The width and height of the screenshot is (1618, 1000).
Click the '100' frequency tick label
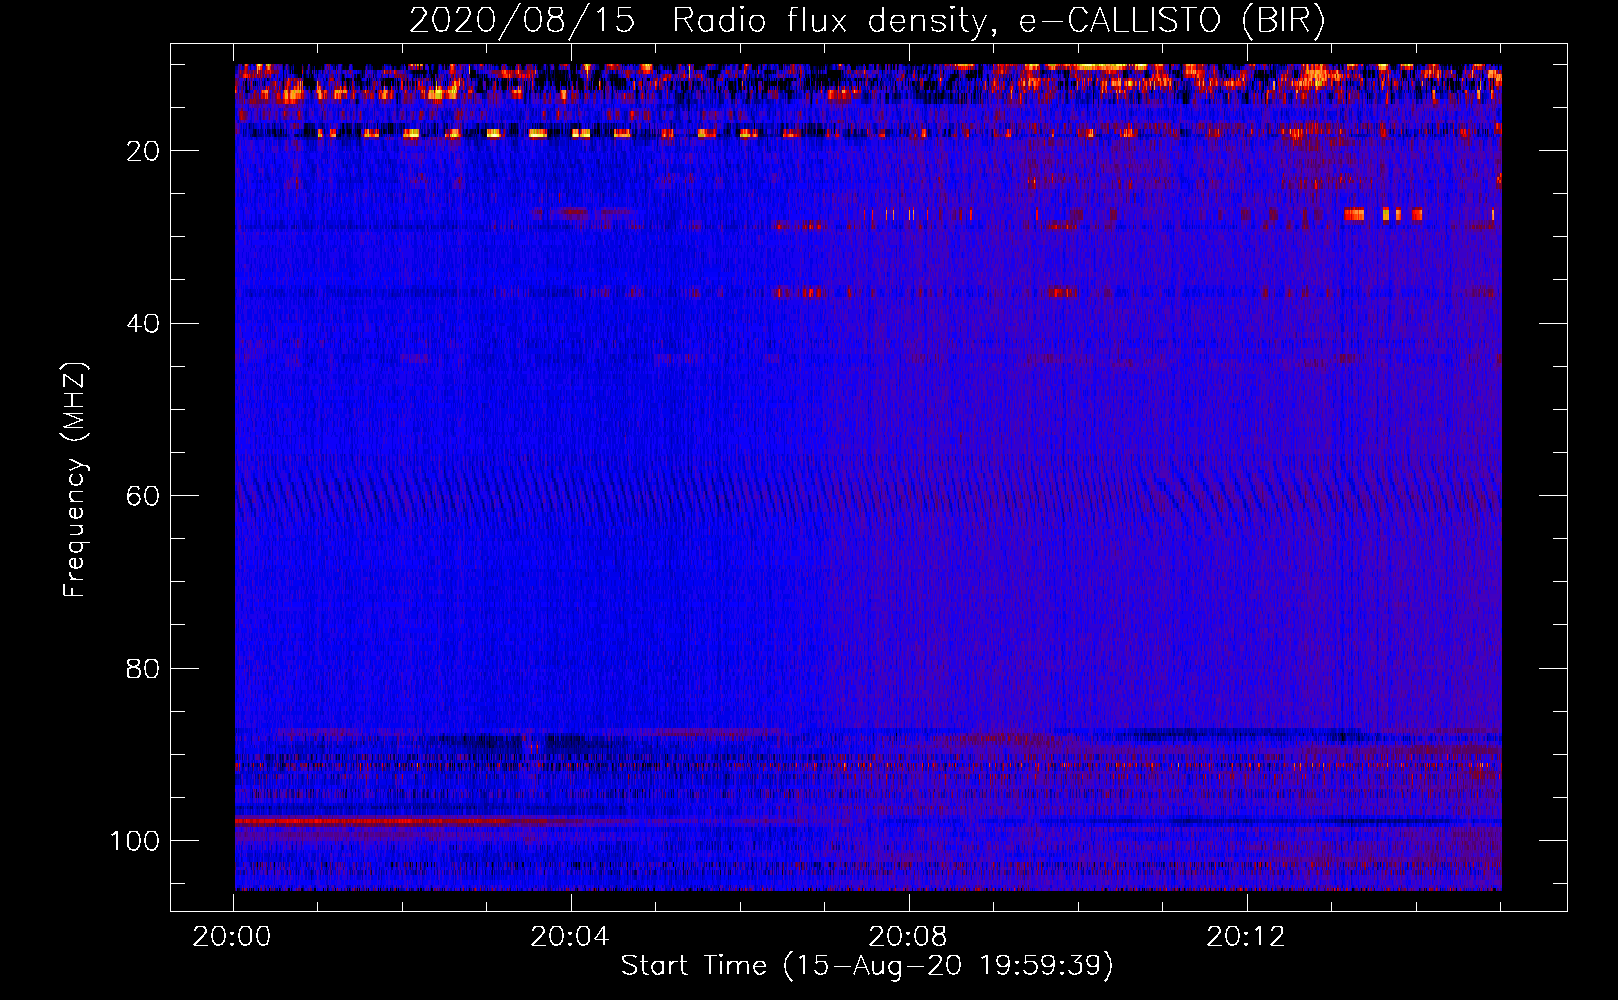pos(135,841)
